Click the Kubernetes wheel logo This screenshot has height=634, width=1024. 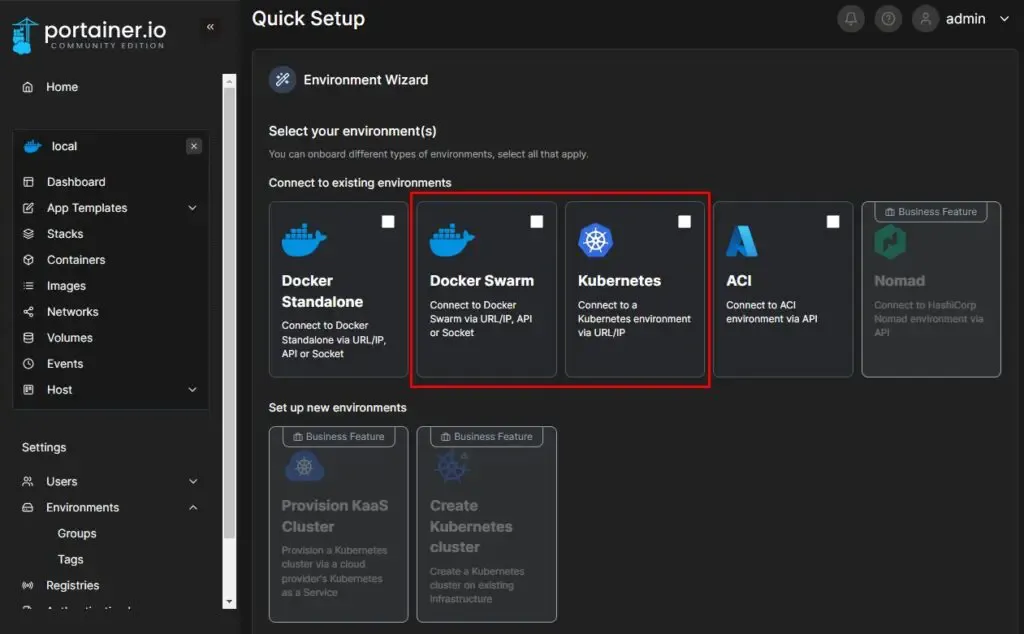point(596,240)
